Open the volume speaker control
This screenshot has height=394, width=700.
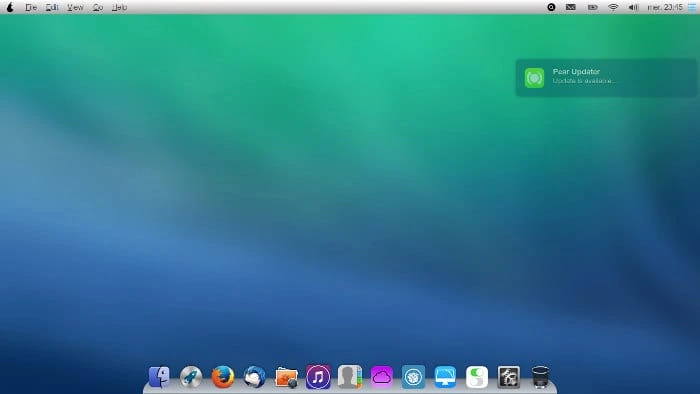633,7
